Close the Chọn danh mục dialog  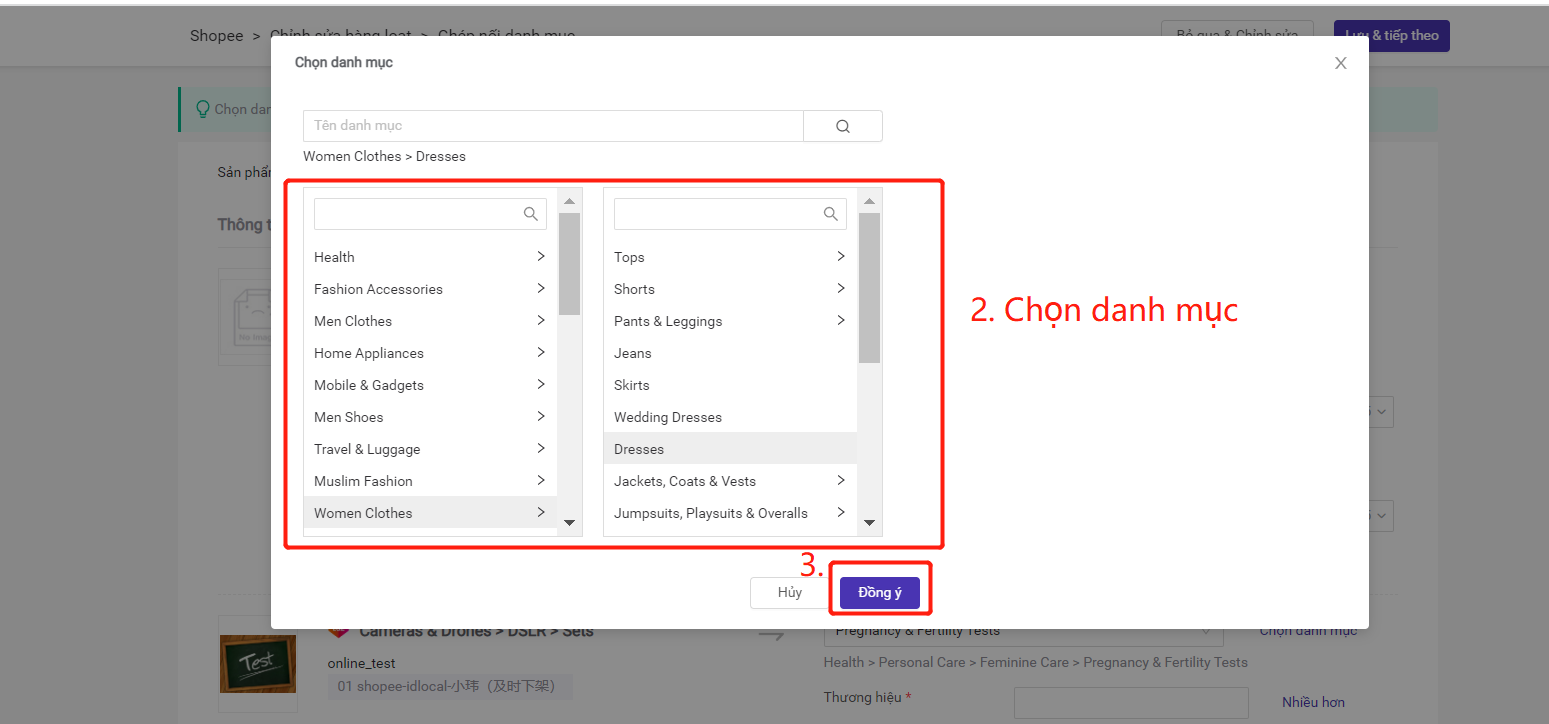[x=1340, y=63]
